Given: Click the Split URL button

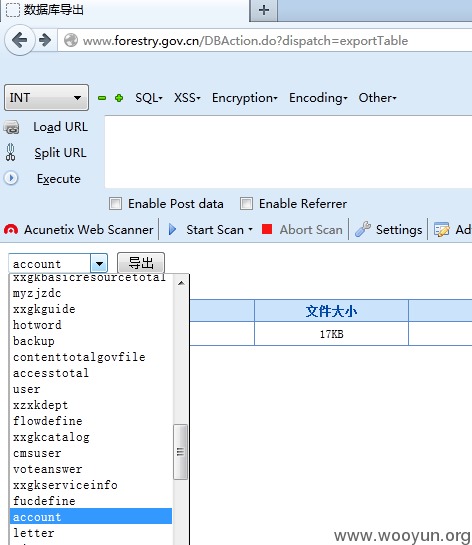Looking at the screenshot, I should tap(60, 153).
